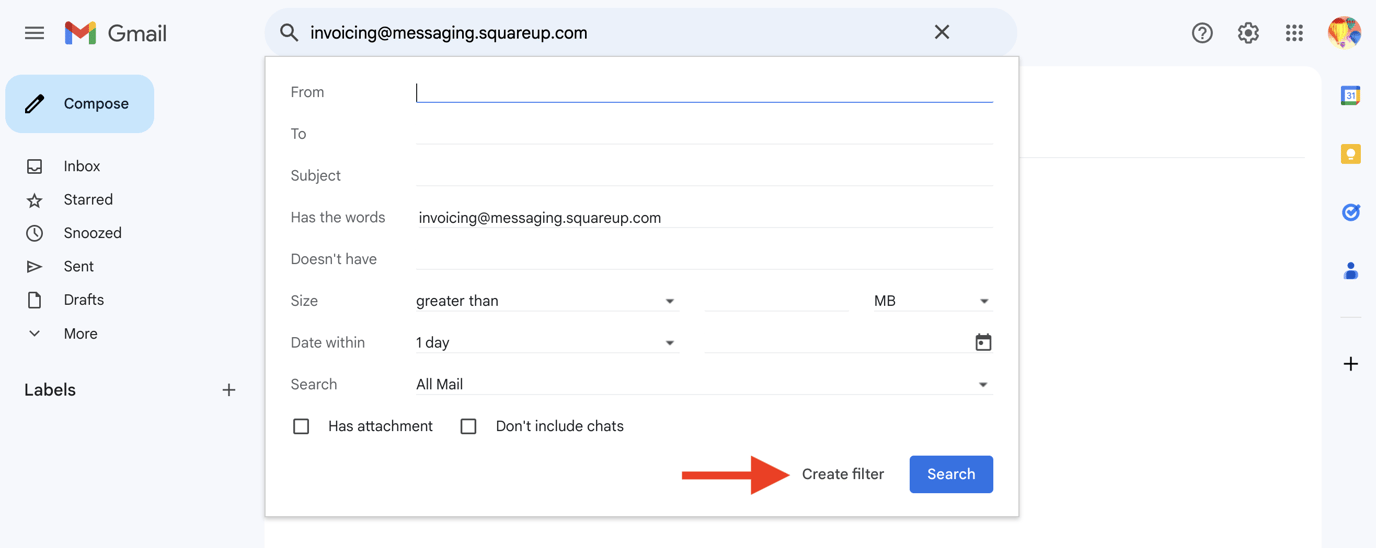Open the Drafts folder

[x=83, y=300]
